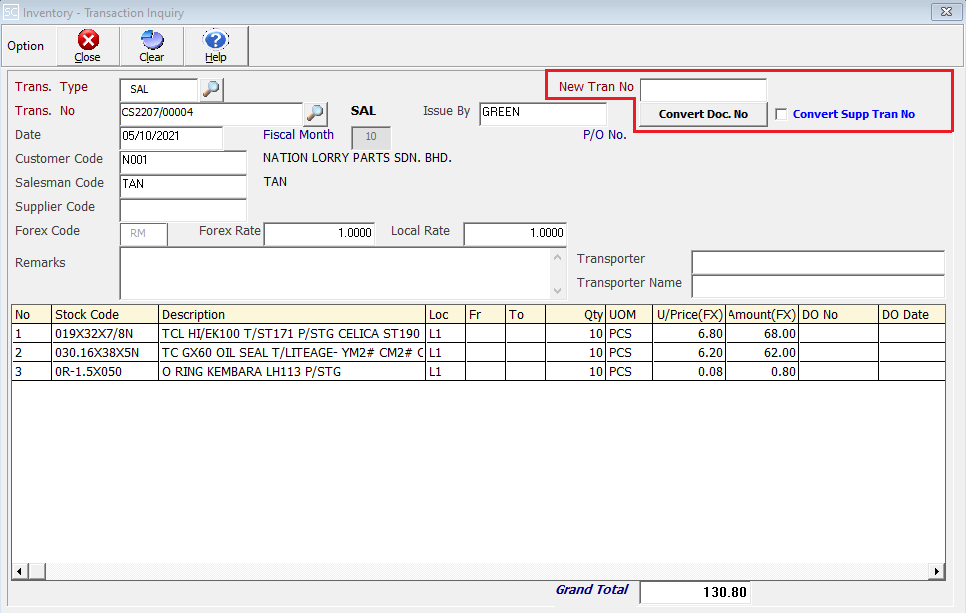Click description O RING KEMBARA LH113
966x613 pixels.
292,372
